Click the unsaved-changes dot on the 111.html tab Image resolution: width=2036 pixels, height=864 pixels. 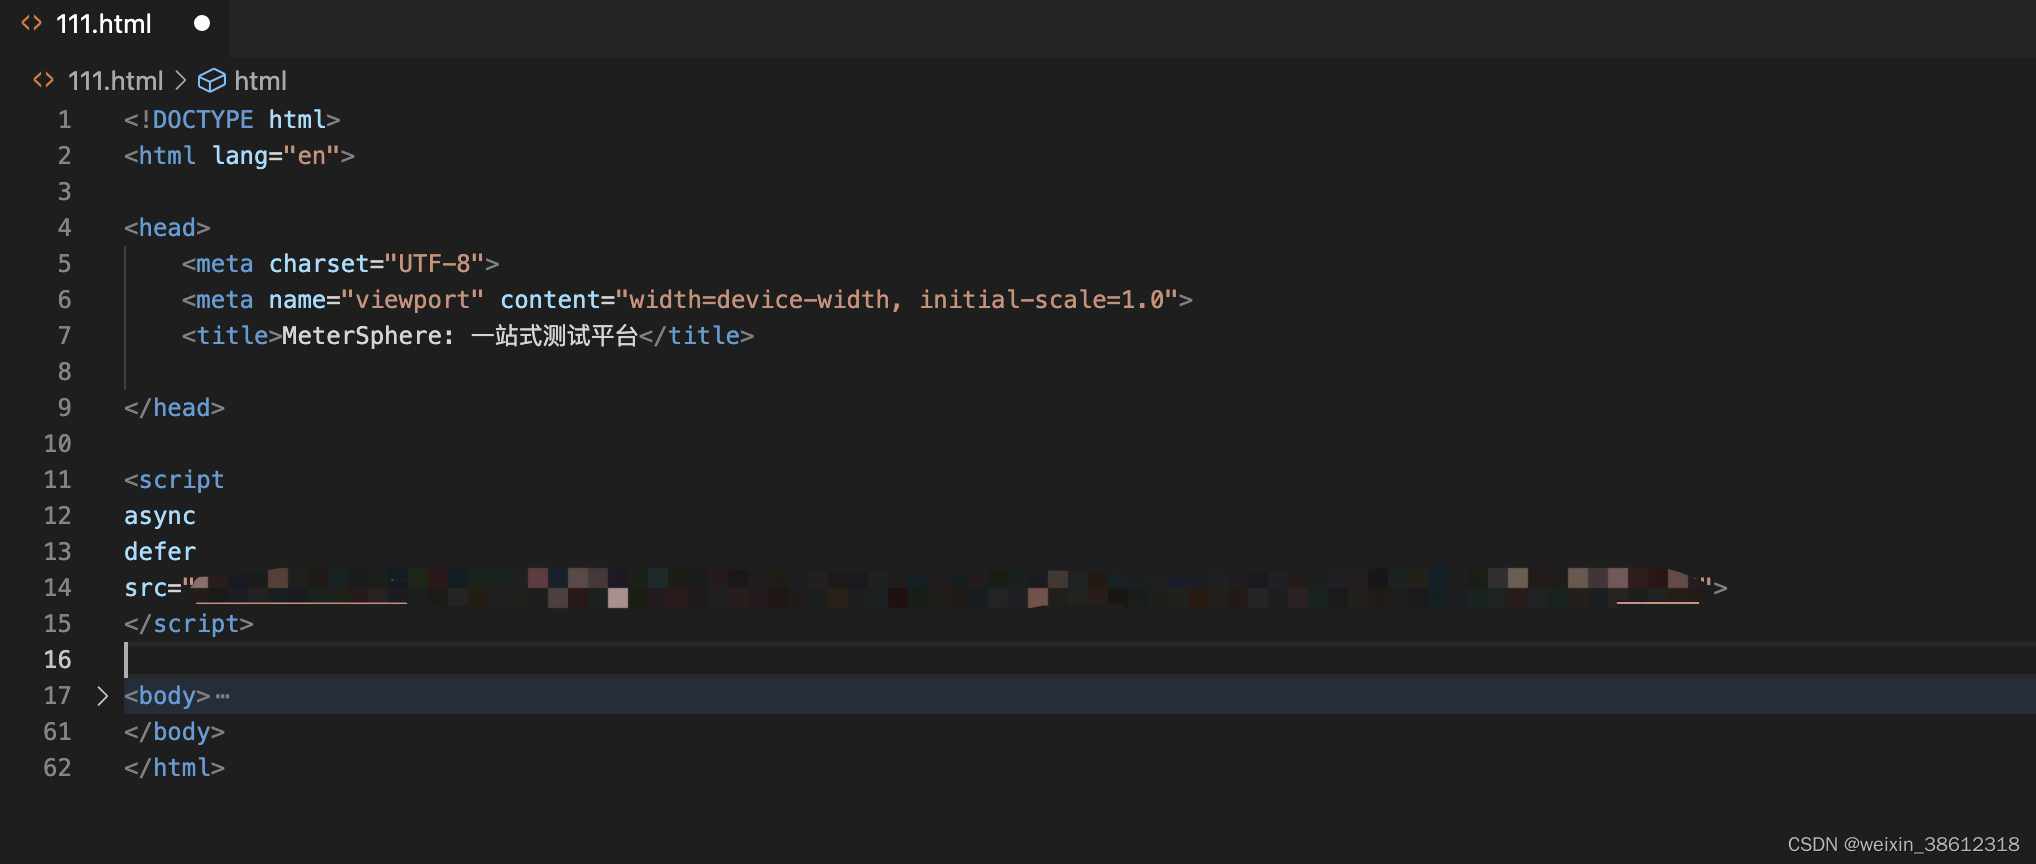tap(202, 23)
